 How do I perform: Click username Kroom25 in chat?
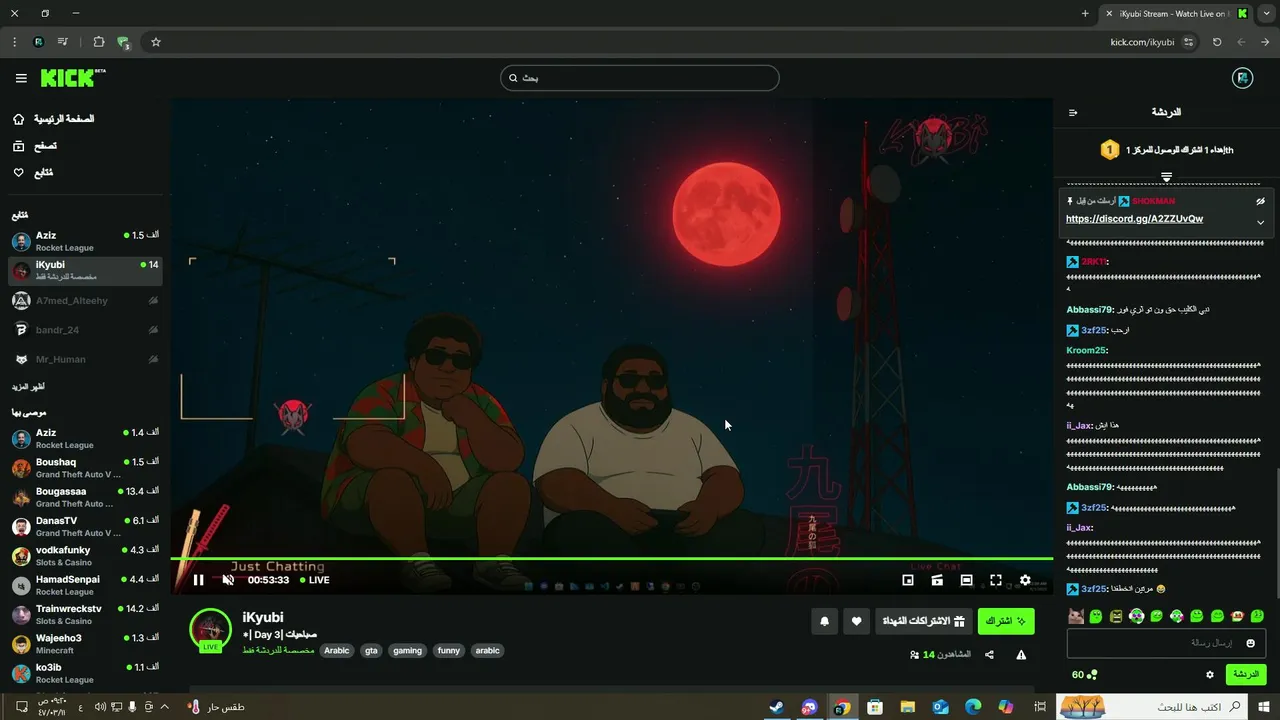pyautogui.click(x=1086, y=350)
